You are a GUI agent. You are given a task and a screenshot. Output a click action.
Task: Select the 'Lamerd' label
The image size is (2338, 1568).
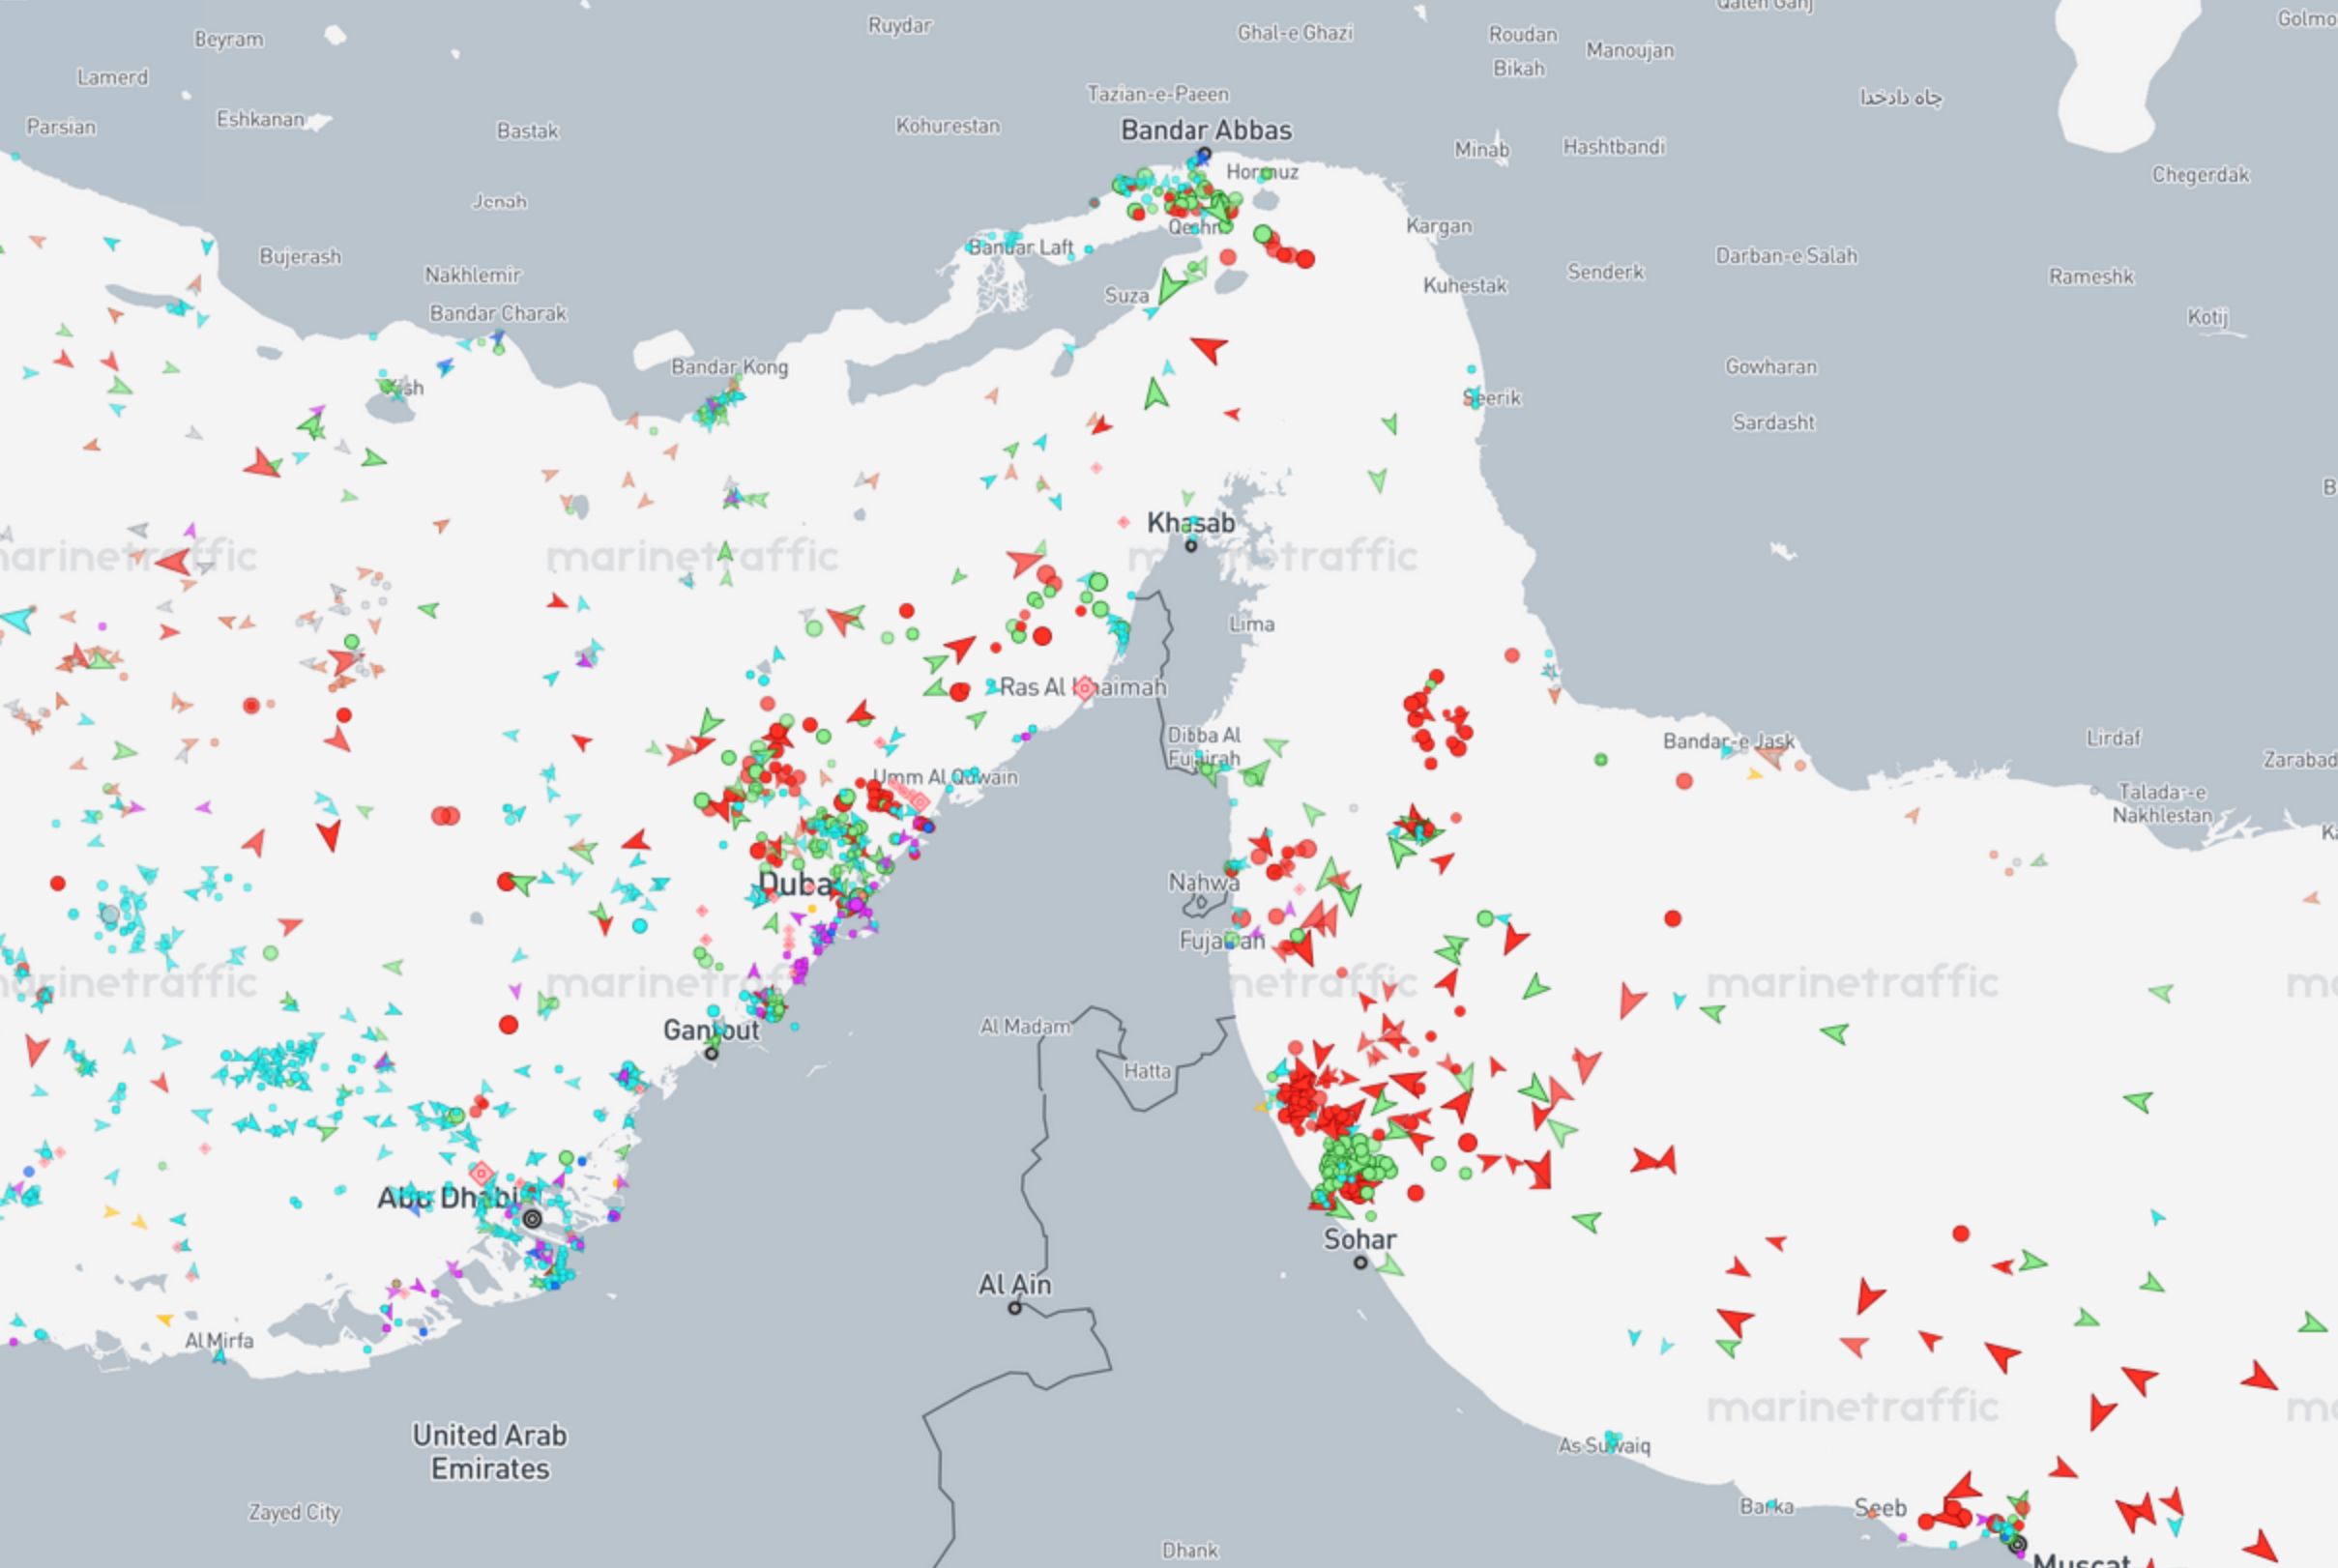[x=112, y=77]
